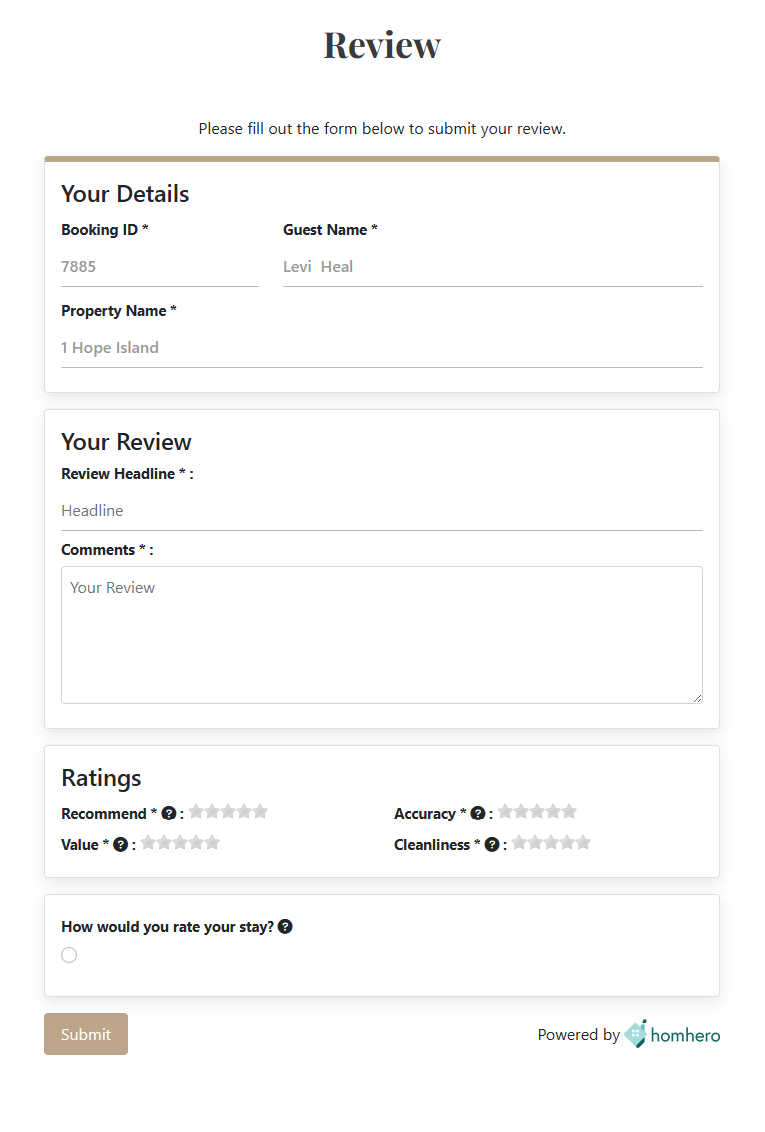Click the Submit button
Screen dimensions: 765x1132
click(86, 1034)
